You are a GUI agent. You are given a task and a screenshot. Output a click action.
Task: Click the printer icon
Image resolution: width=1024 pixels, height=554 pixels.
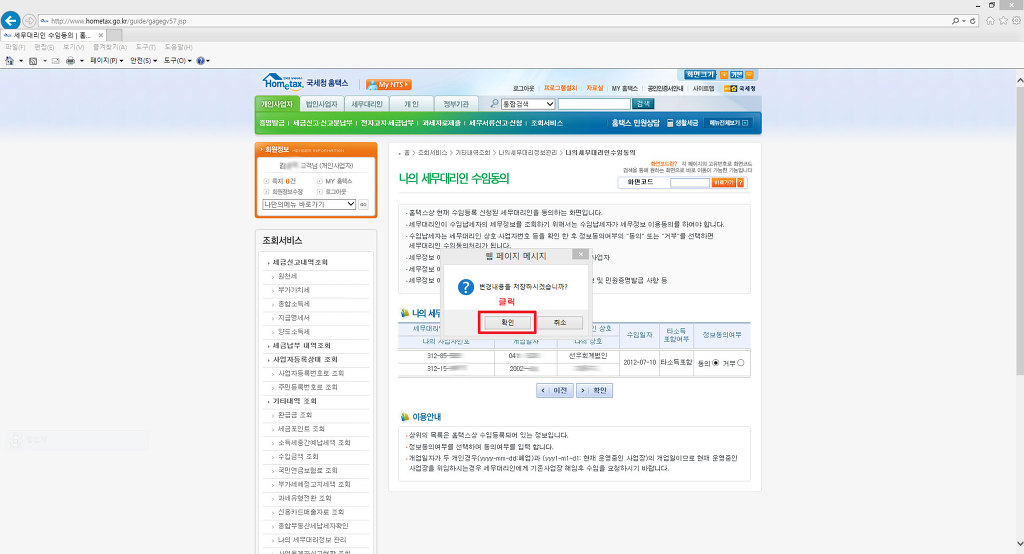(71, 61)
